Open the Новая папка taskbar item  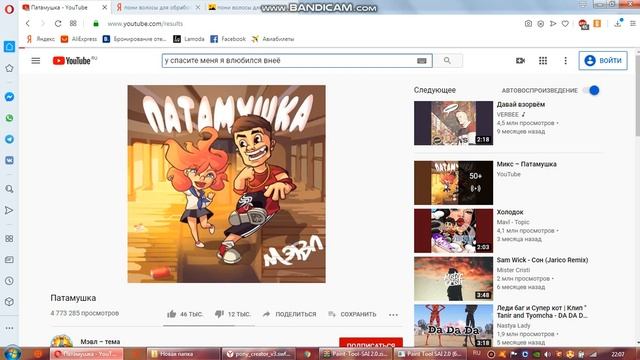(x=184, y=354)
